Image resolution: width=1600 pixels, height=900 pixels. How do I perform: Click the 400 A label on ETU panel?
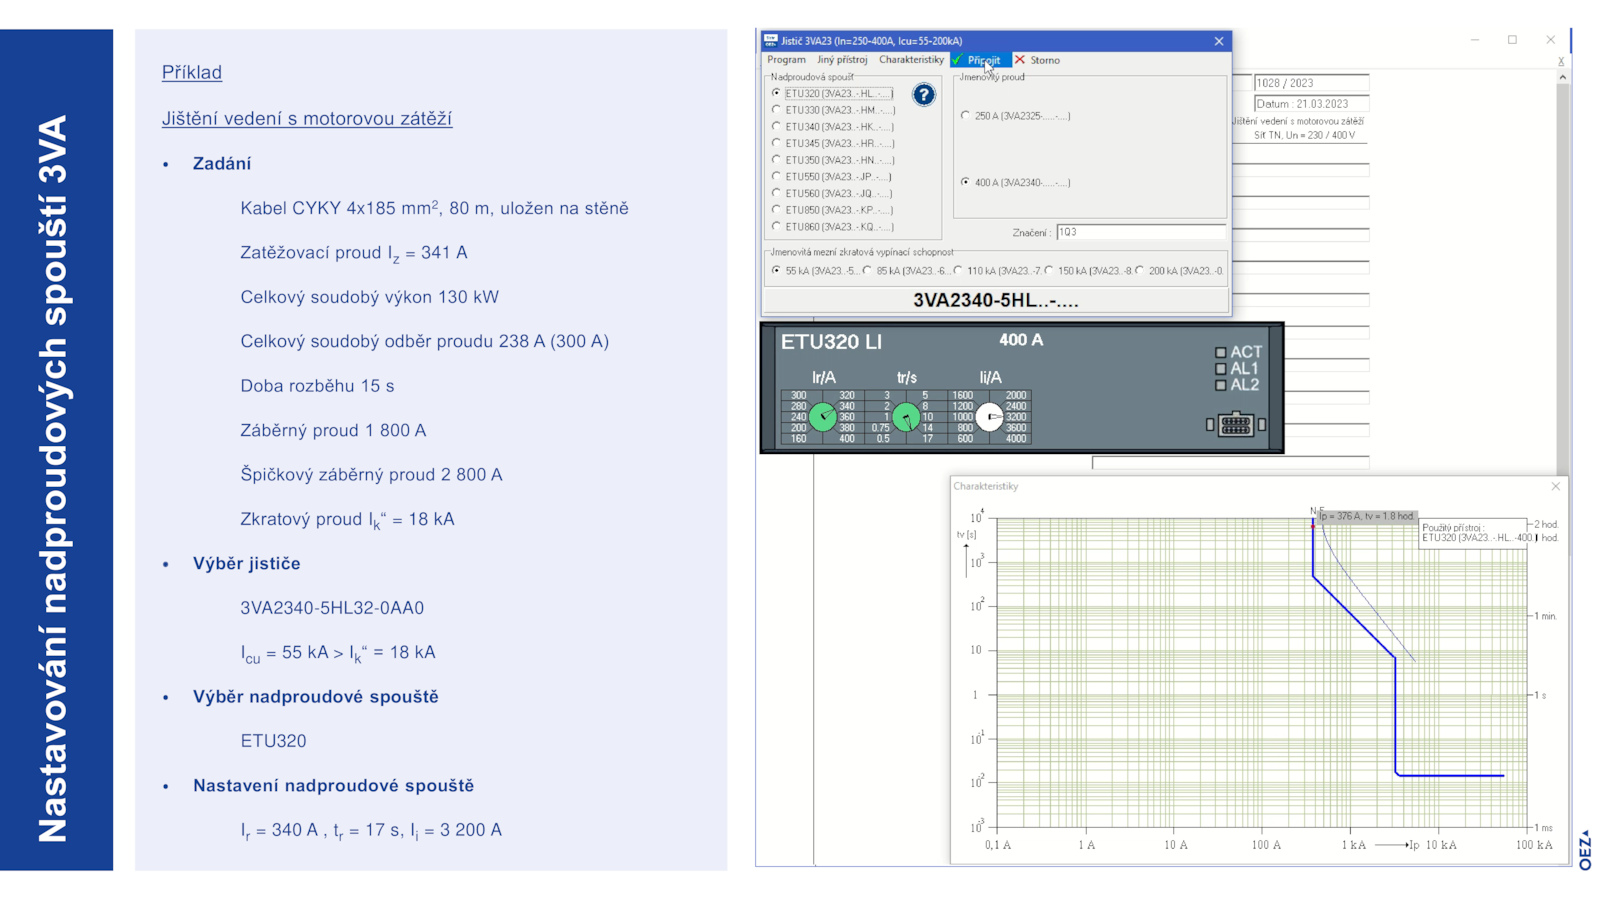[x=1021, y=340]
